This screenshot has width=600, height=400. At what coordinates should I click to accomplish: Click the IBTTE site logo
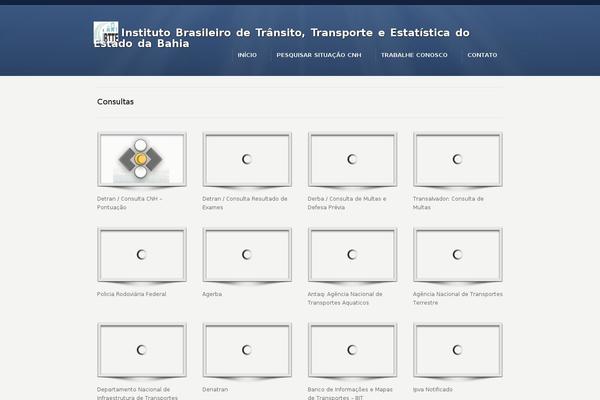[106, 33]
